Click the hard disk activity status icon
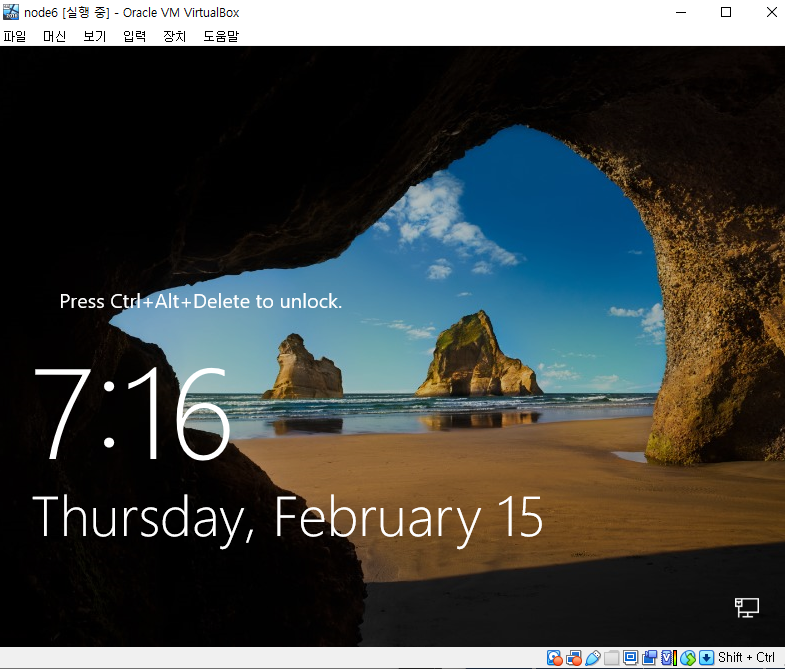785x669 pixels. (554, 657)
